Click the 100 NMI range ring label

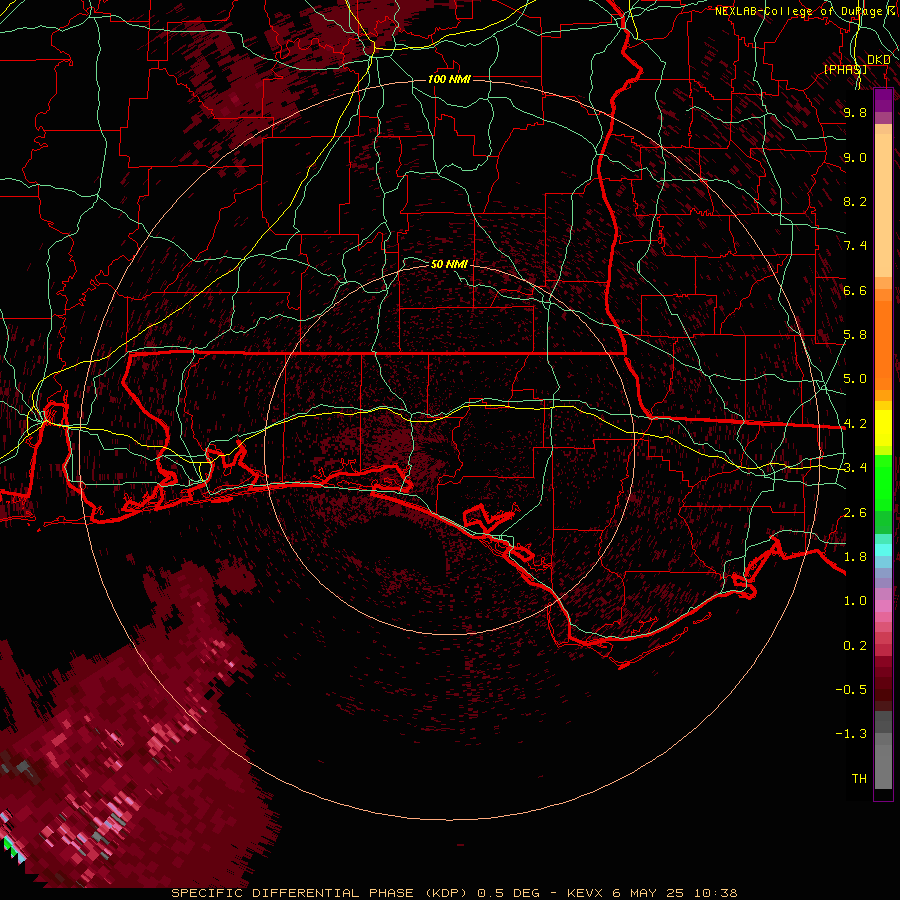click(449, 79)
